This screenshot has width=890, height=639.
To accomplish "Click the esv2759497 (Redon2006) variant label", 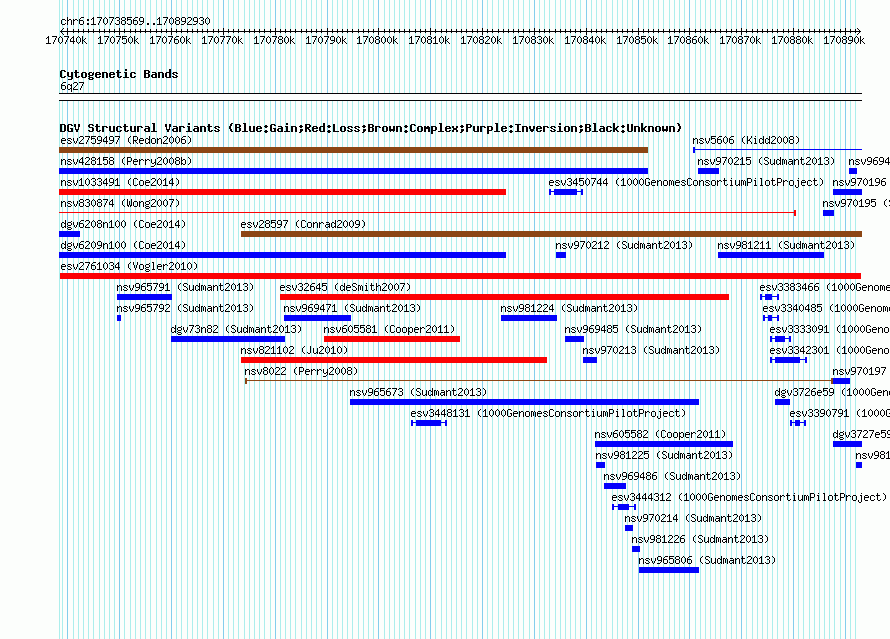I will 126,140.
